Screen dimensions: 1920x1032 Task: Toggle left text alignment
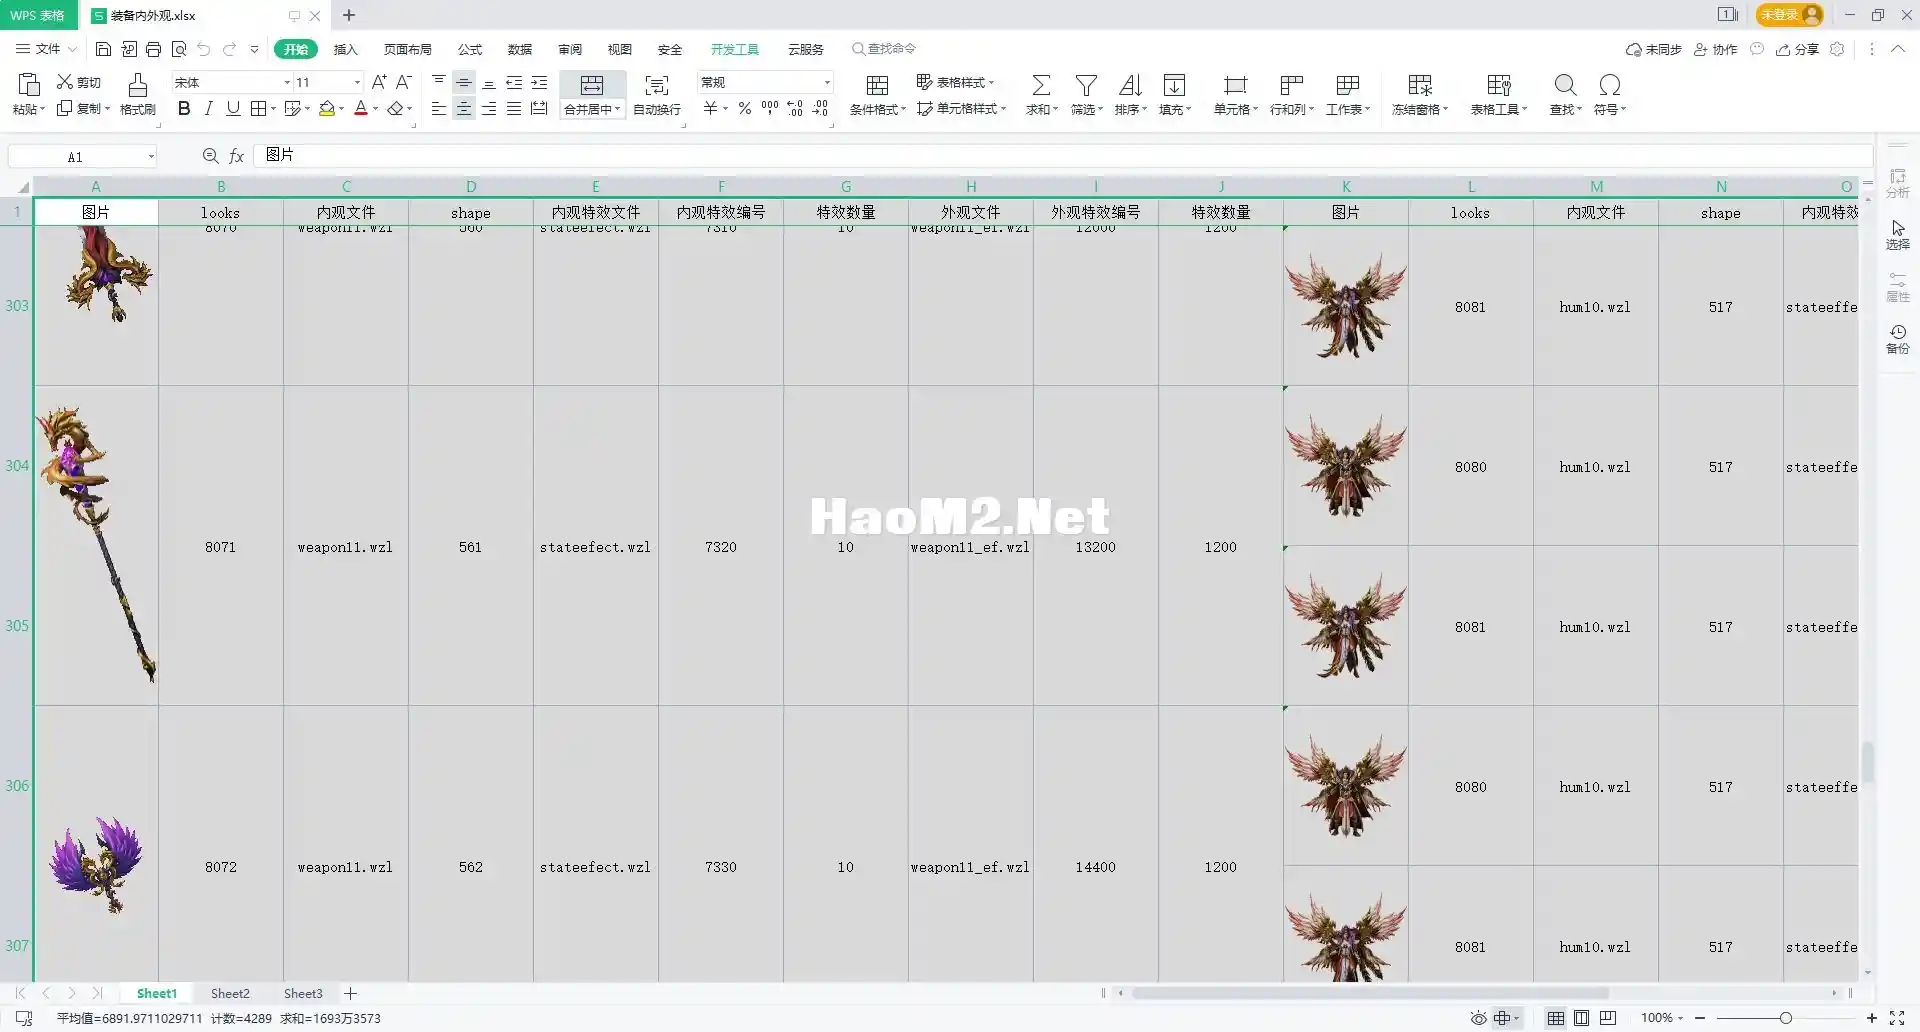click(x=439, y=108)
